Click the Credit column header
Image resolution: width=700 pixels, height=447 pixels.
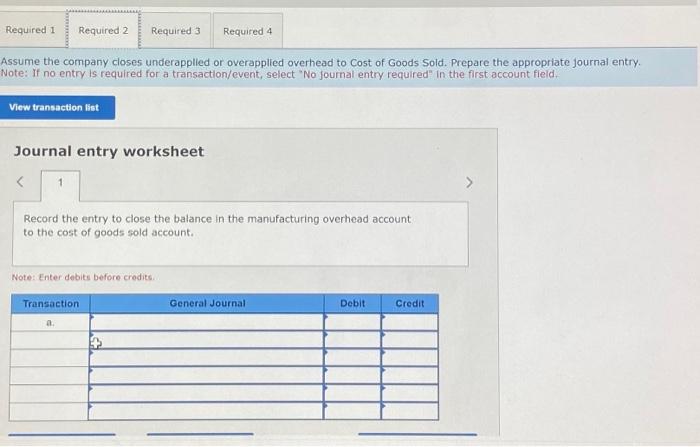click(410, 303)
